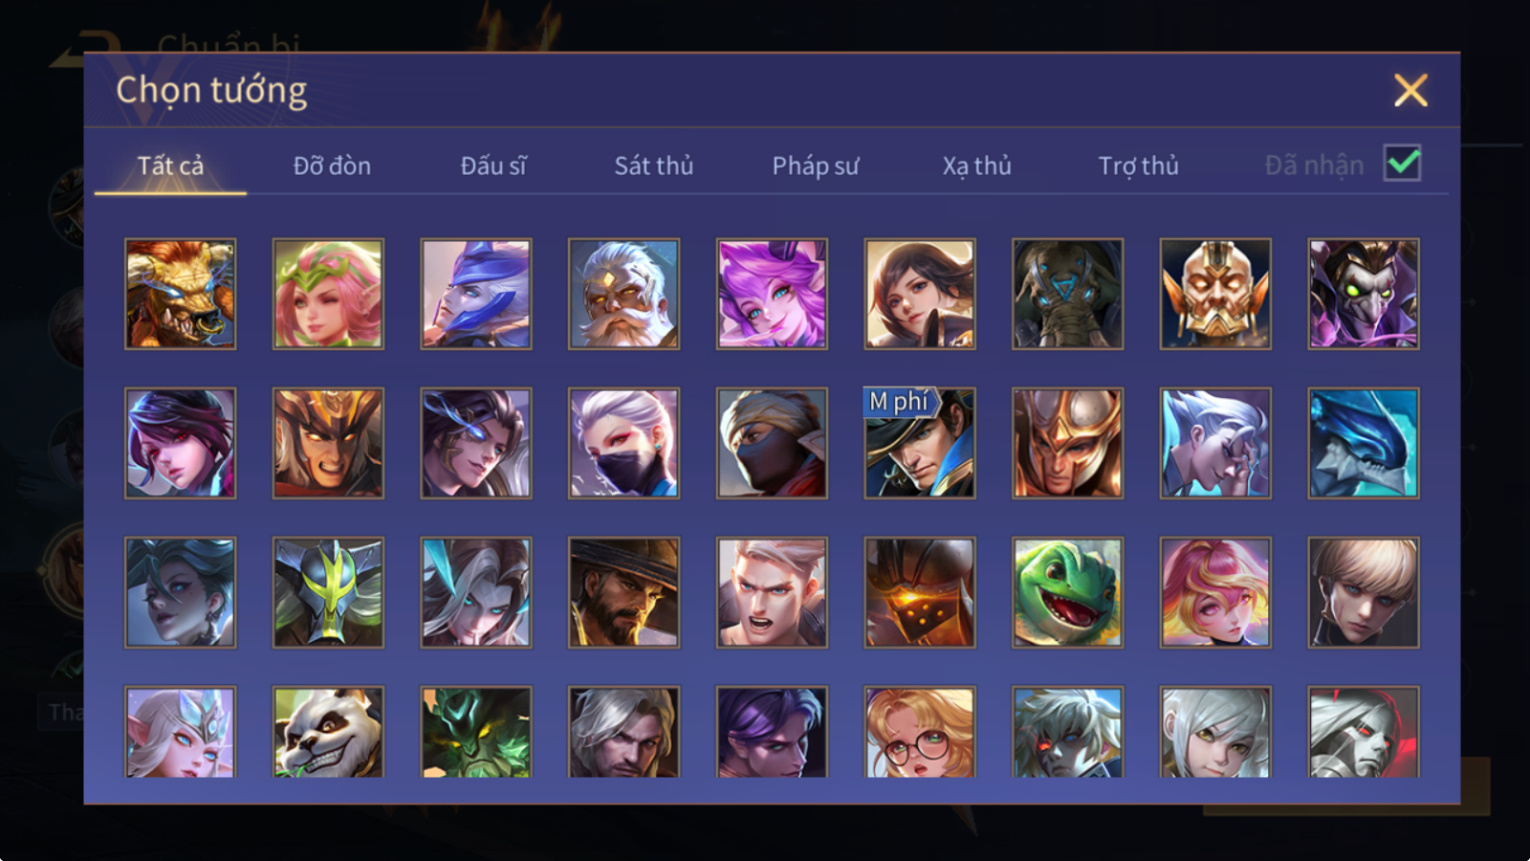This screenshot has height=861, width=1530.
Task: Toggle the 'Đã nhận' checkbox
Action: click(1402, 163)
